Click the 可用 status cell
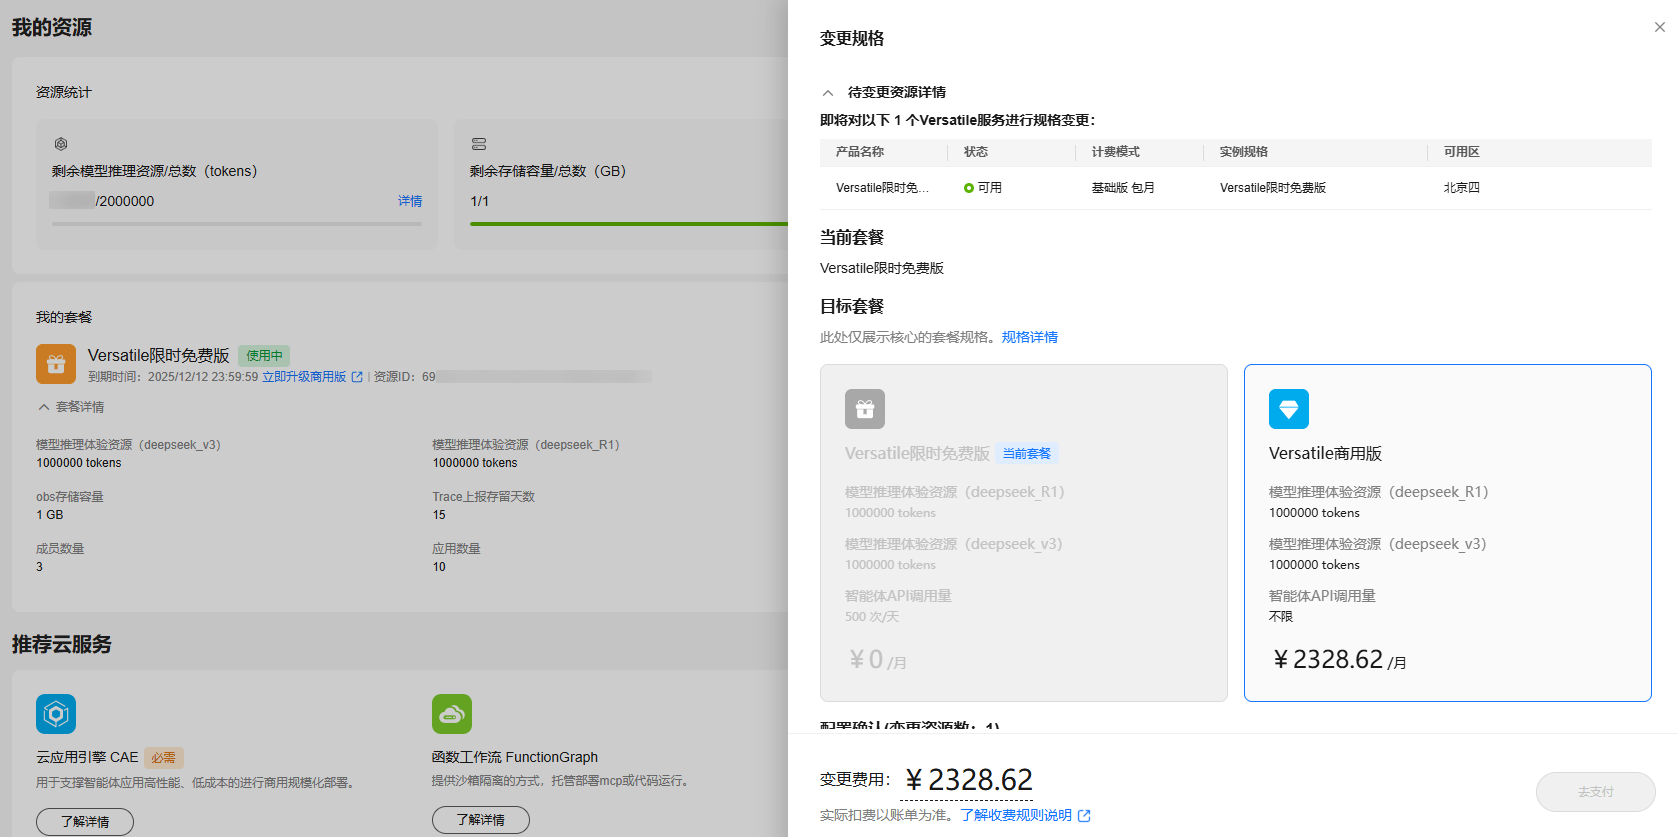 tap(983, 188)
